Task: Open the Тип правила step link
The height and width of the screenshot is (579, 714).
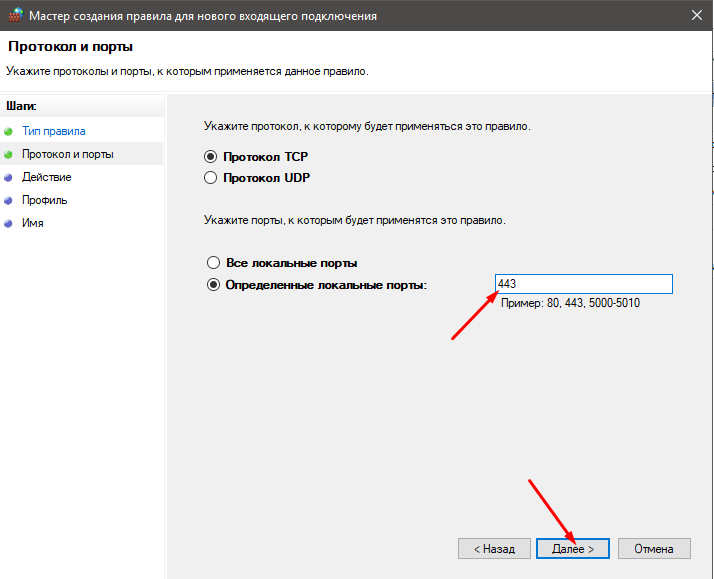Action: pos(54,131)
